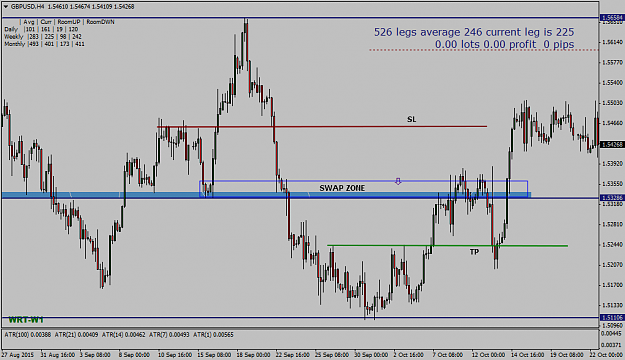Click the 1.51106 level price tag

612,317
